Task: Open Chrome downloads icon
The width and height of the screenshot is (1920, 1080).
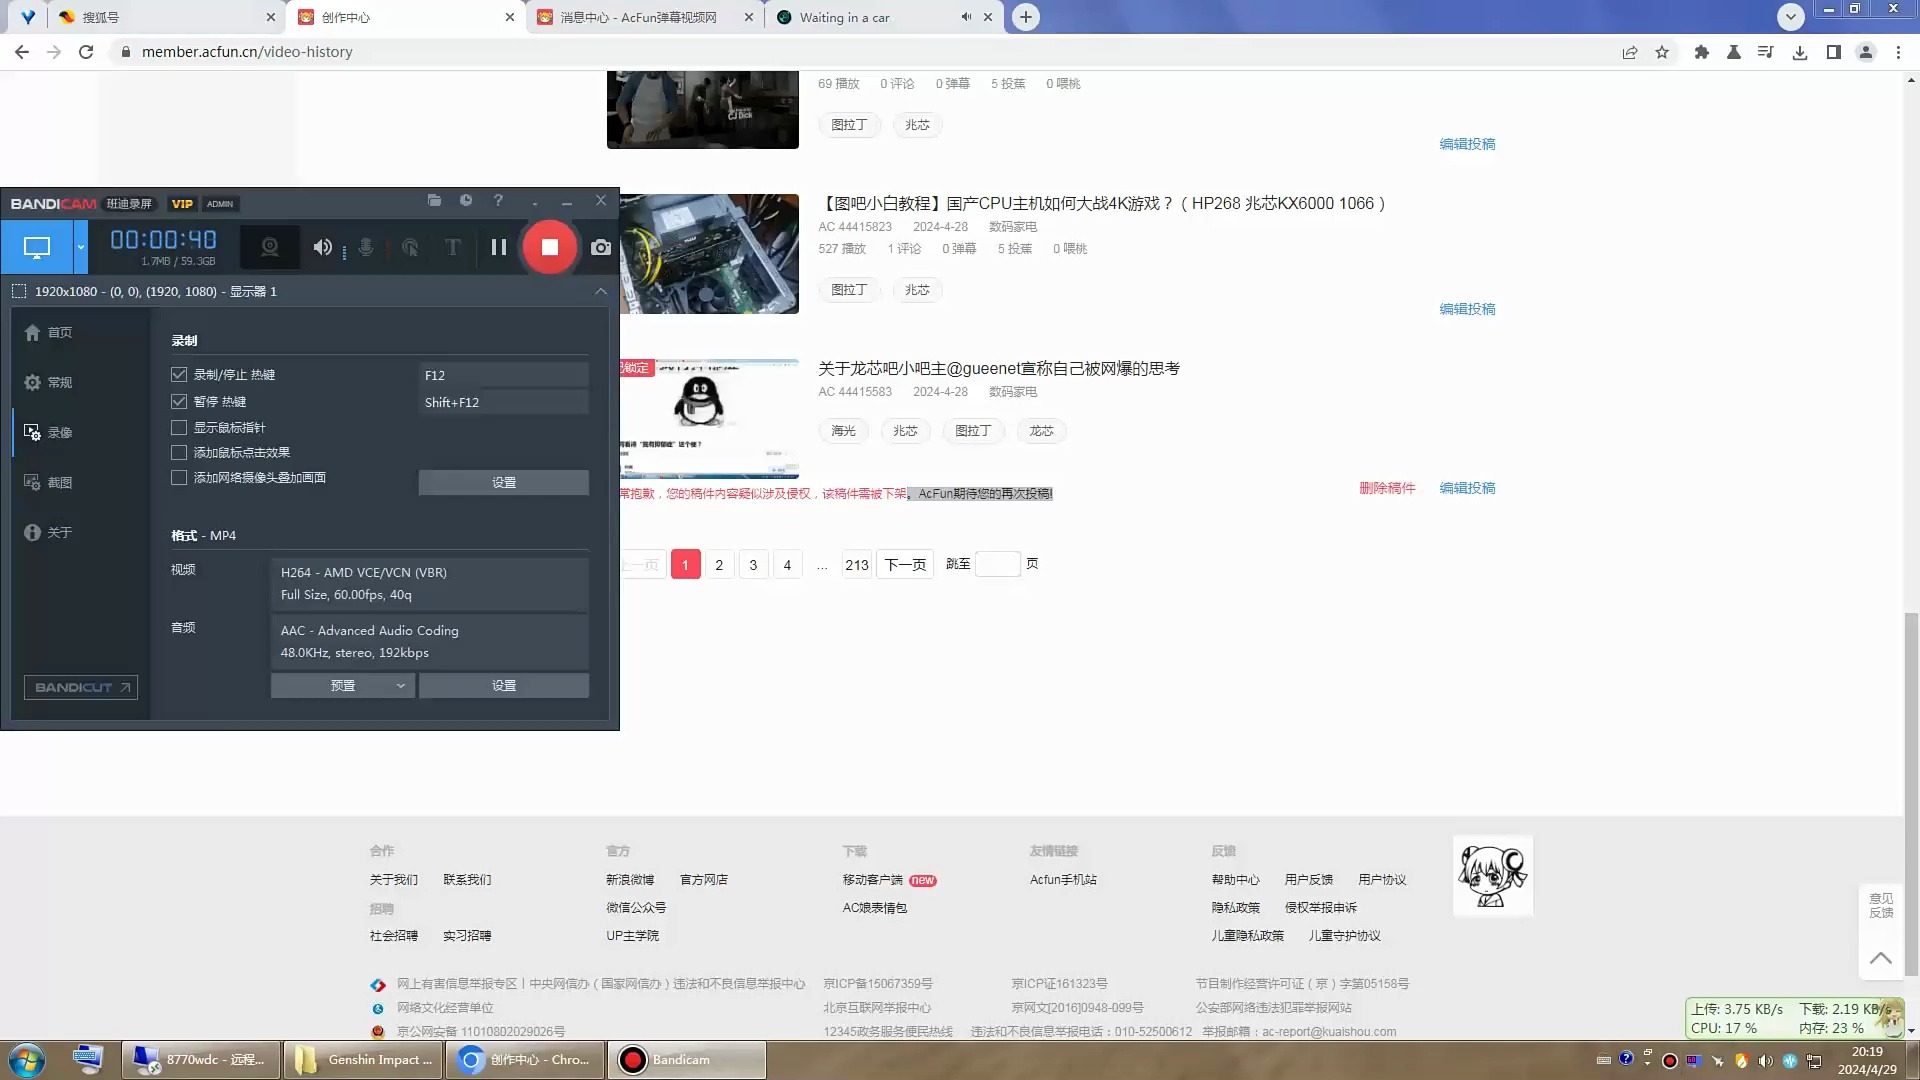Action: coord(1800,52)
